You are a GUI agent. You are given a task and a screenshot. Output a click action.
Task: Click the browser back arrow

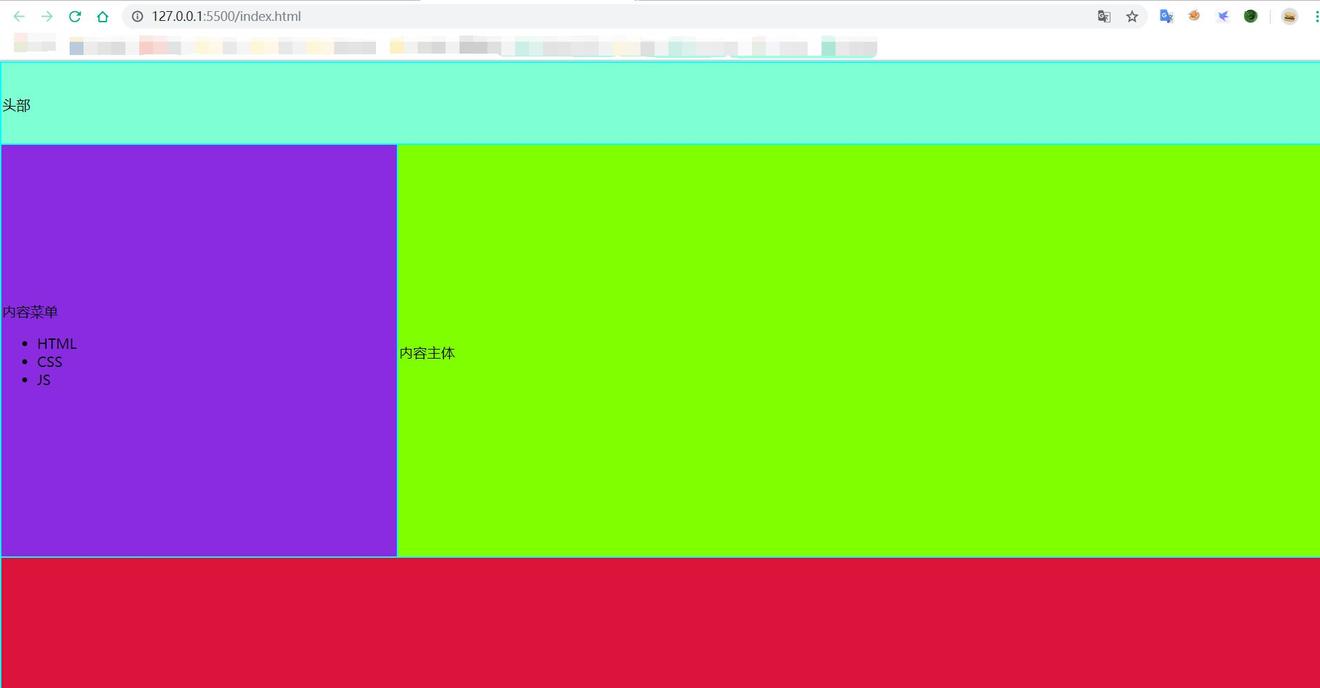click(x=19, y=16)
